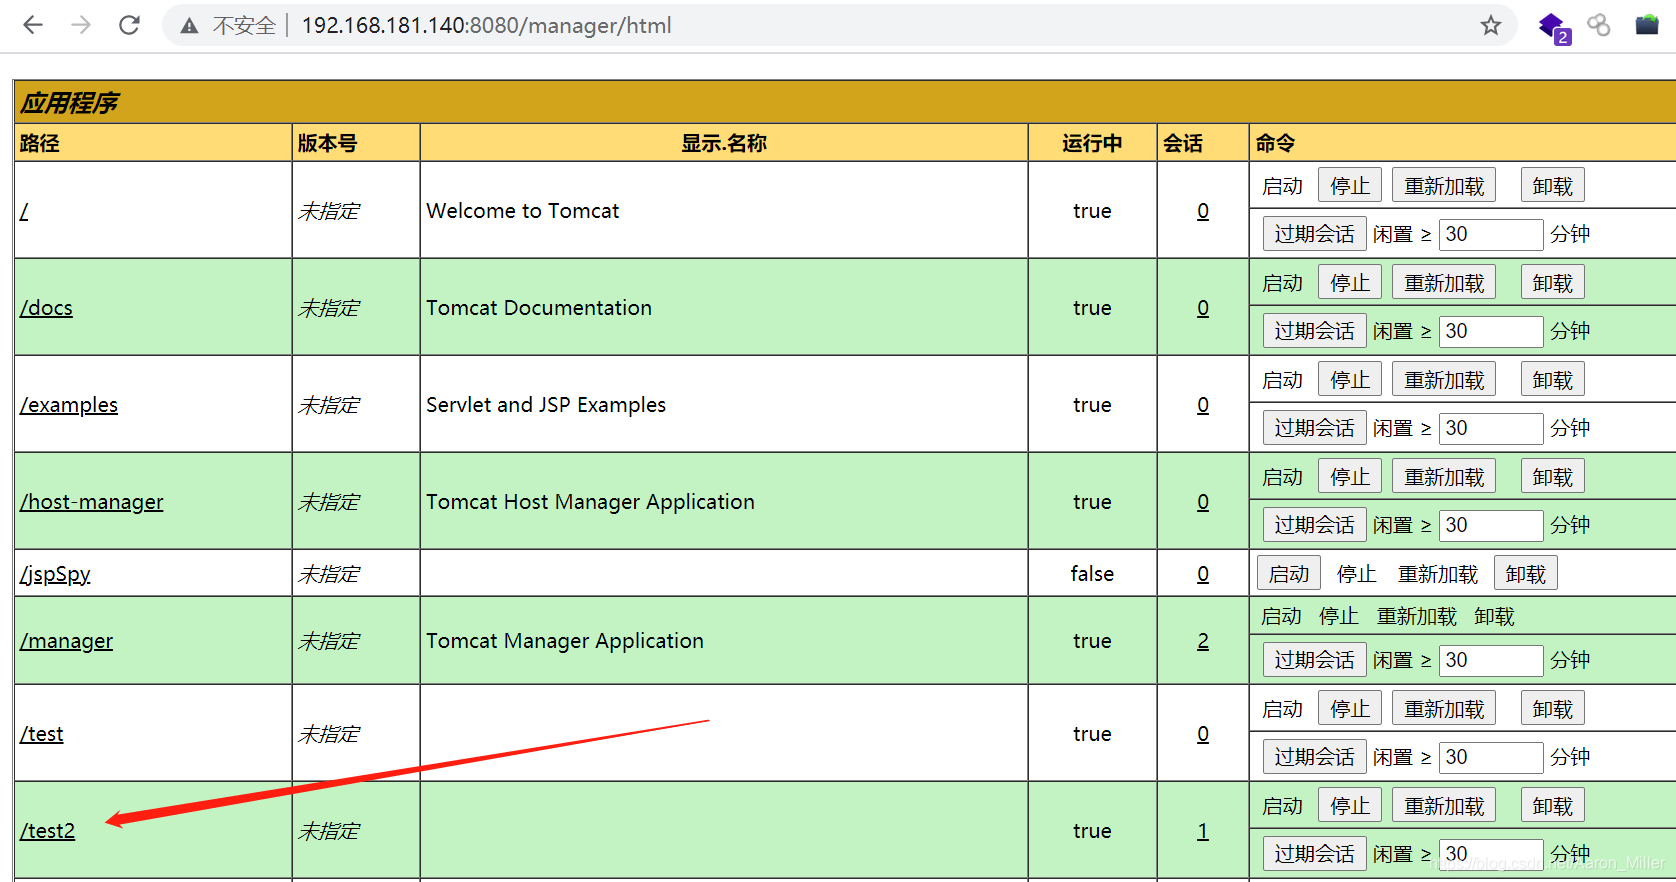The height and width of the screenshot is (882, 1676).
Task: Open the /test application link
Action: (41, 734)
